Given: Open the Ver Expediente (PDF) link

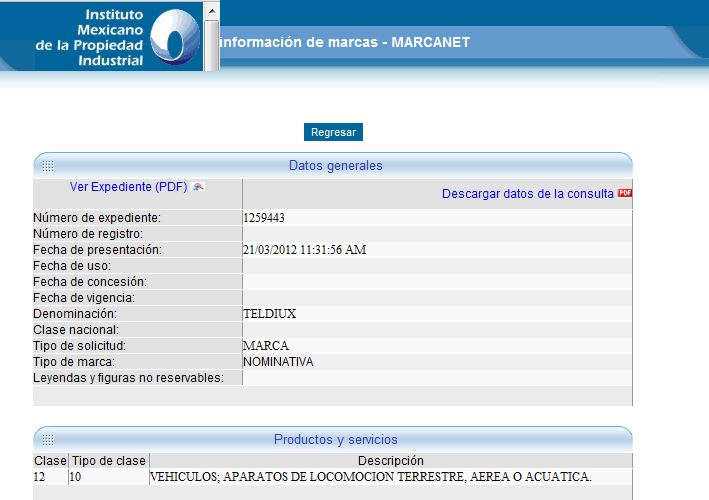Looking at the screenshot, I should click(128, 187).
